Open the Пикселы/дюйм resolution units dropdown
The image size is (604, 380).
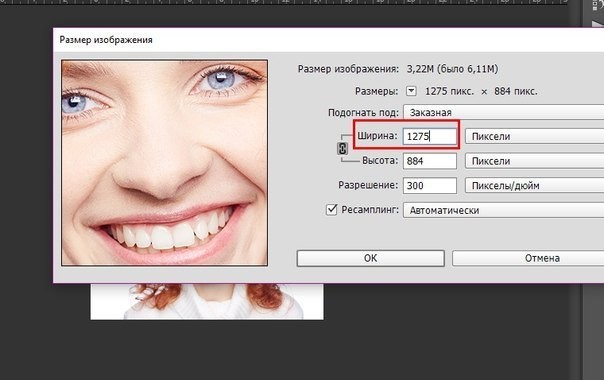pos(534,185)
